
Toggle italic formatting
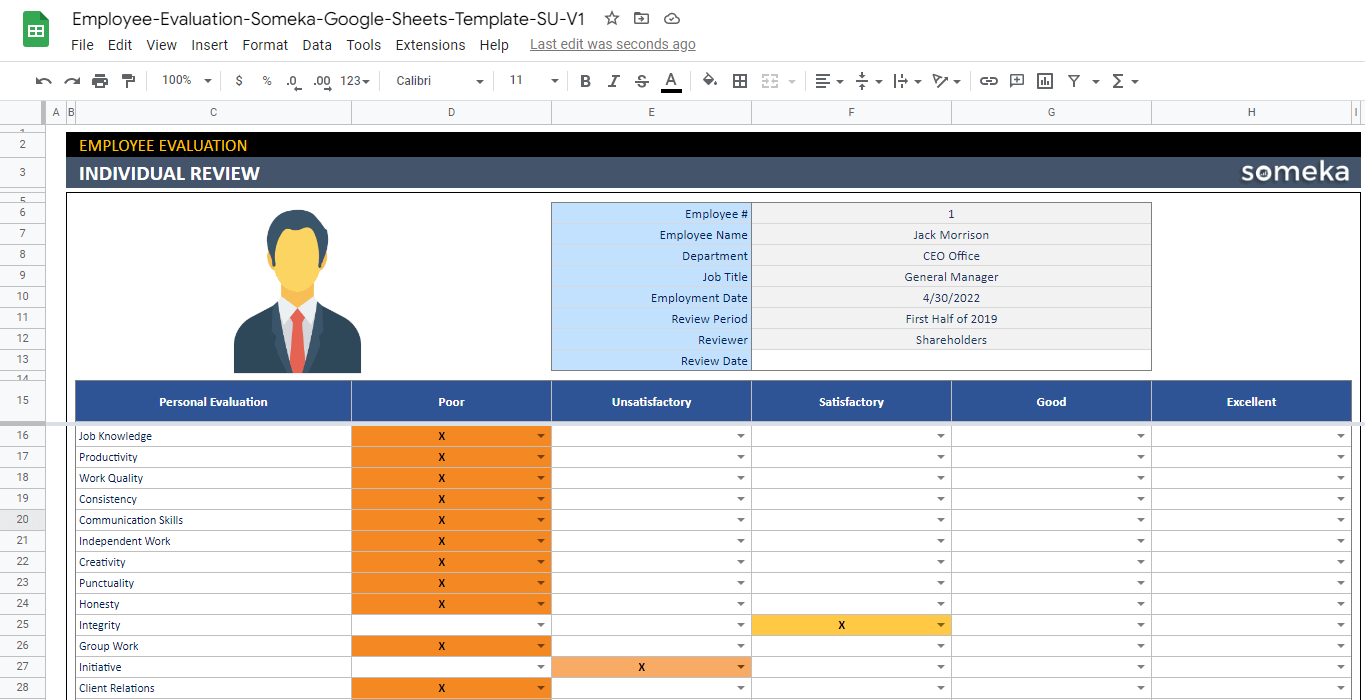[613, 81]
